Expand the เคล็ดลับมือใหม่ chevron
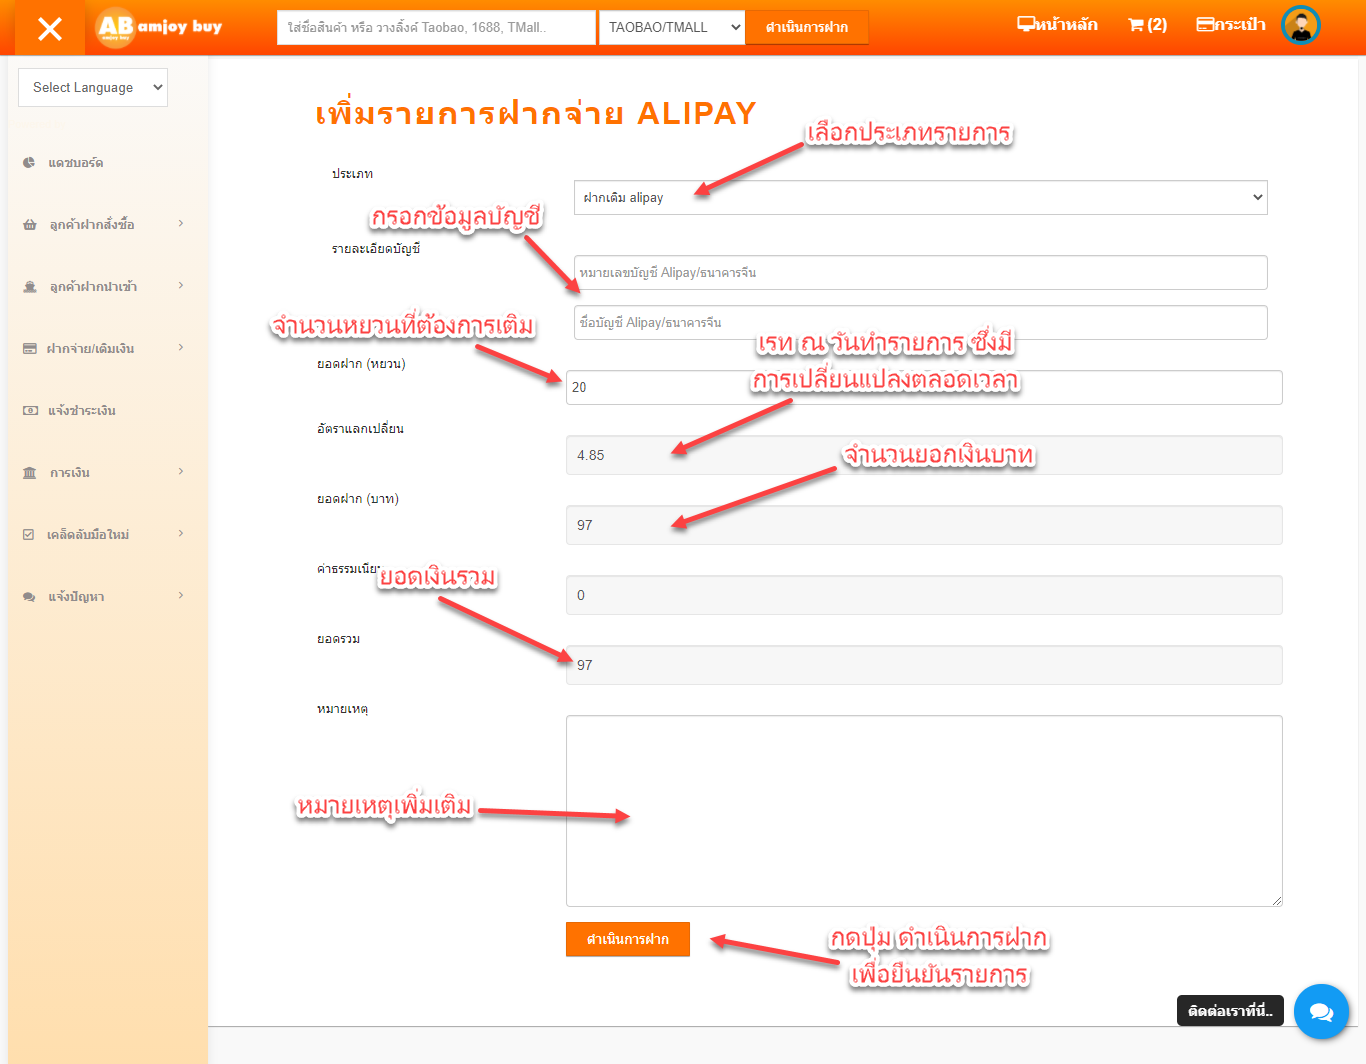 (x=181, y=533)
